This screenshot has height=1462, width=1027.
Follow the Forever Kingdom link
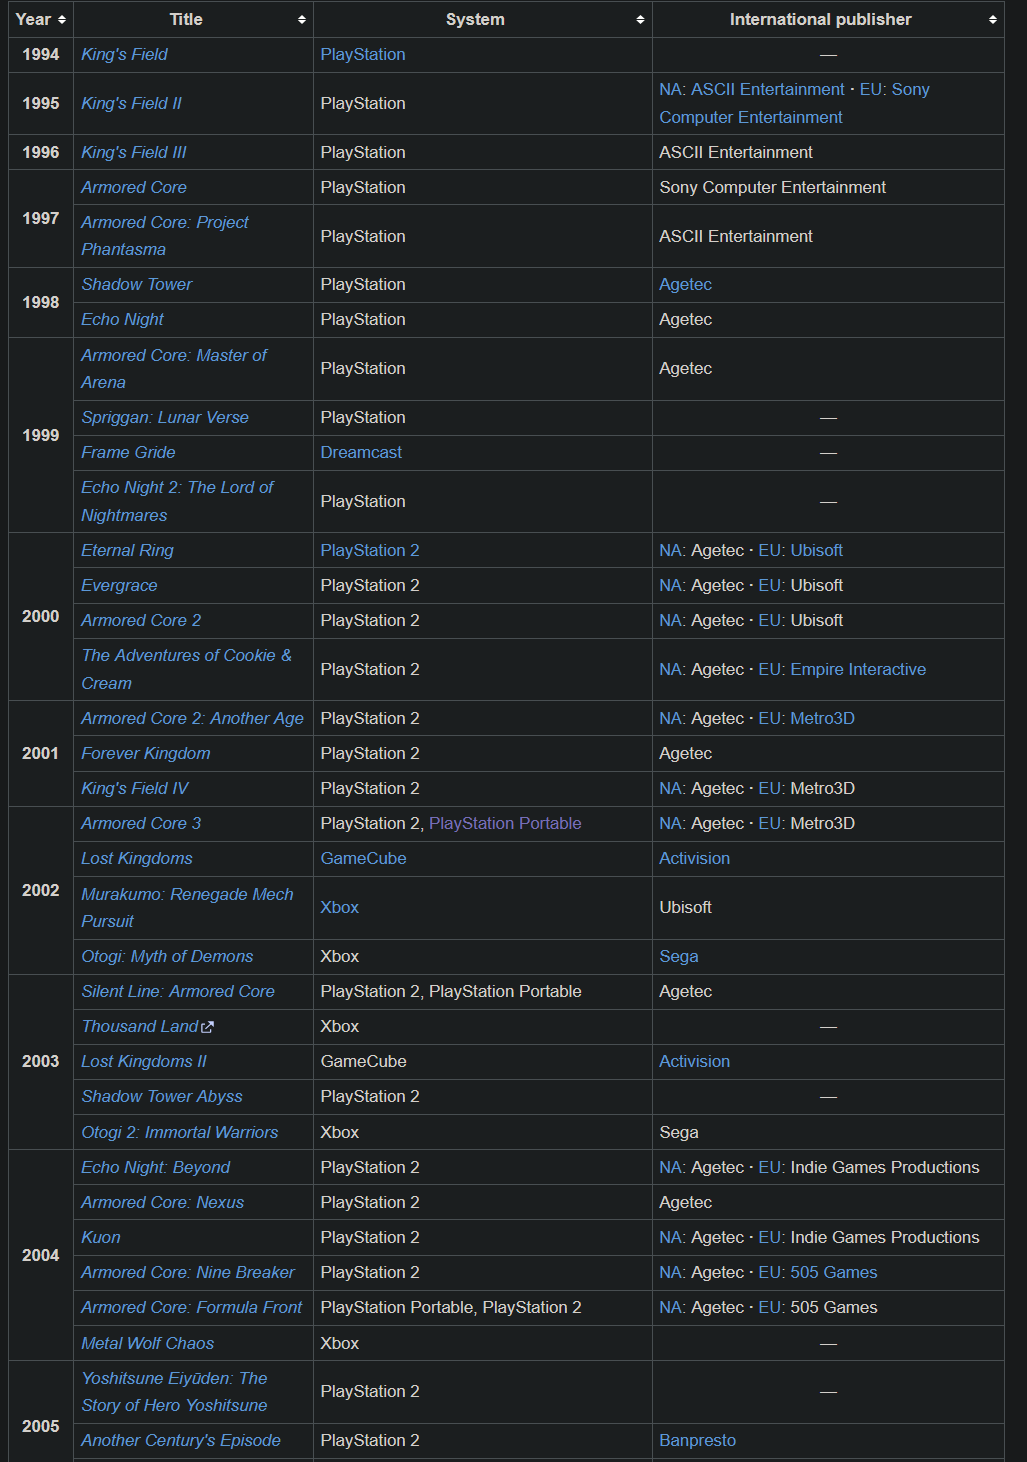coord(146,753)
